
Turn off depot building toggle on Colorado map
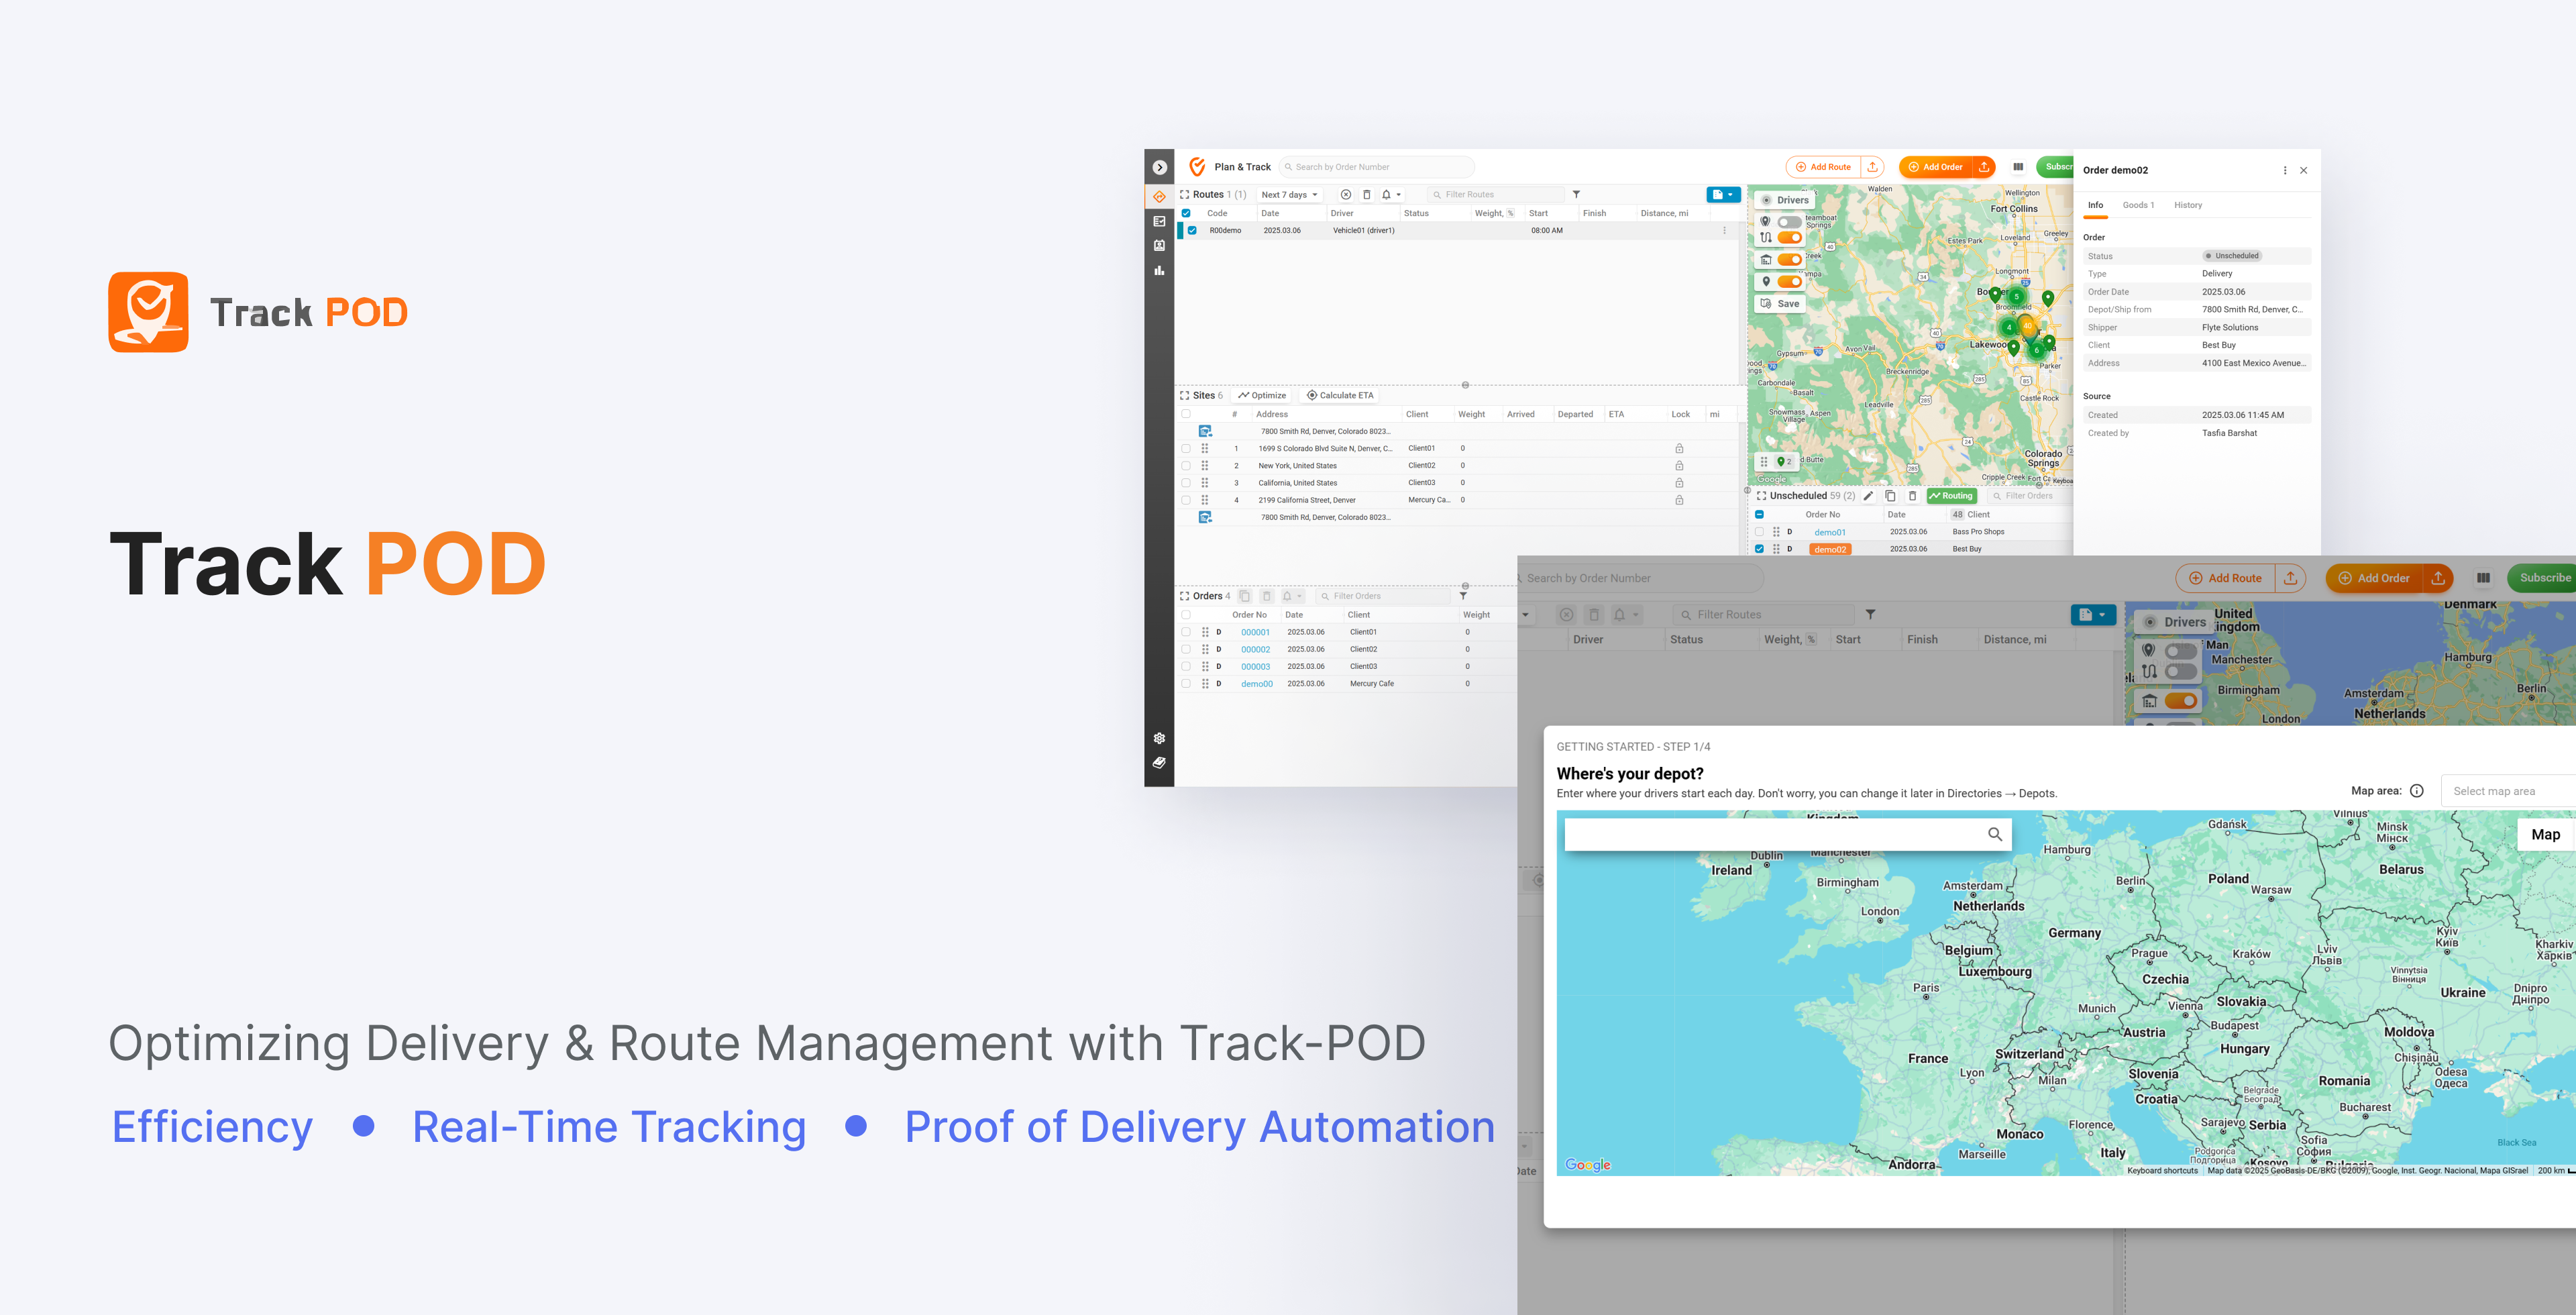click(1790, 260)
